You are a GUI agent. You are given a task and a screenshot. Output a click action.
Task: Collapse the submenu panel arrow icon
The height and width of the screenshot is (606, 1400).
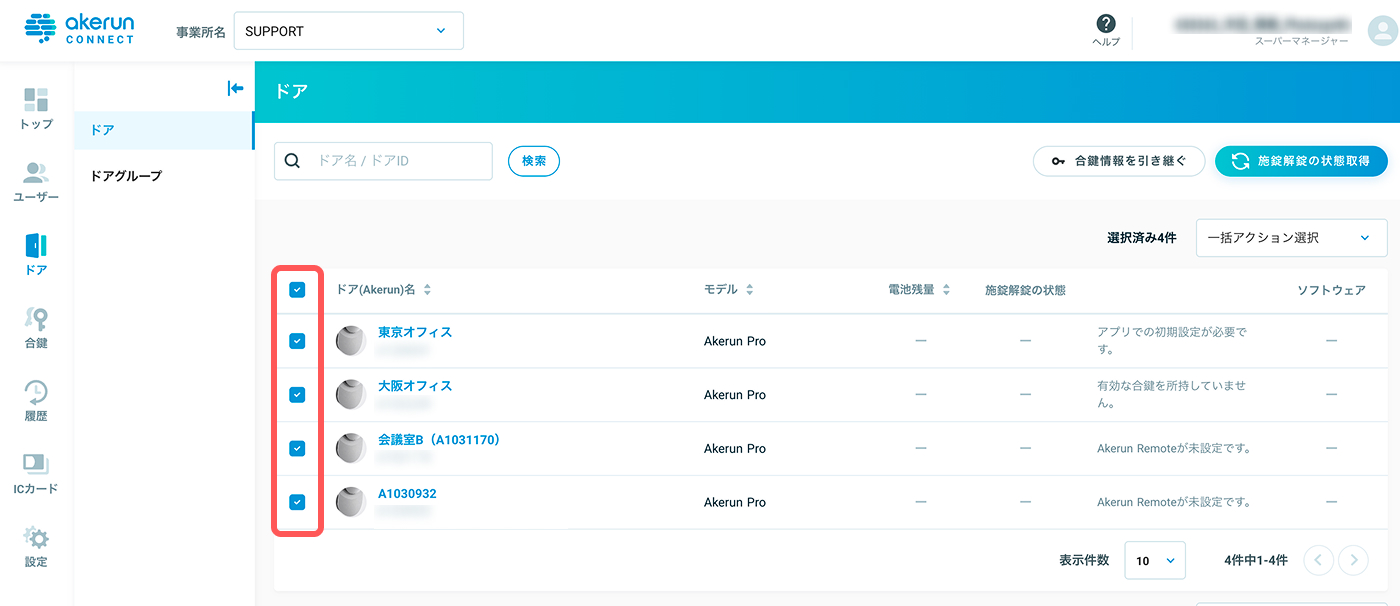pos(236,88)
